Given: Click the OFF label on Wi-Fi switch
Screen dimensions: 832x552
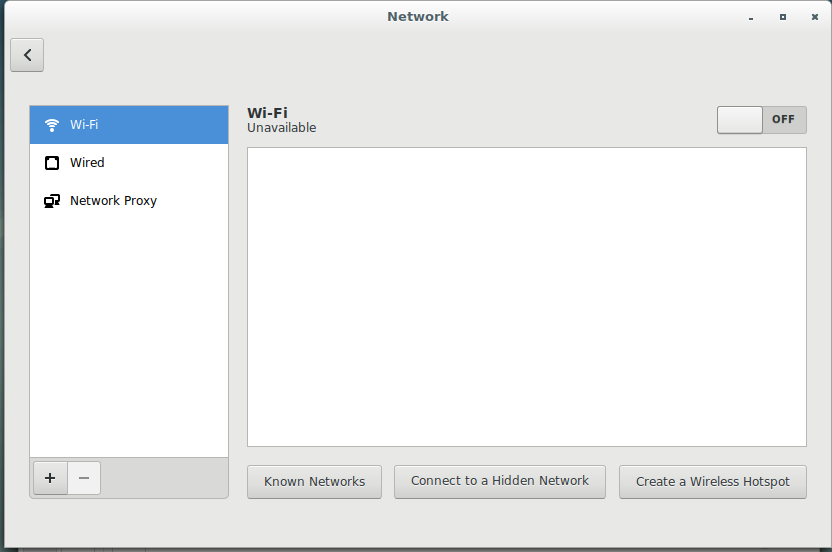Looking at the screenshot, I should pos(783,119).
